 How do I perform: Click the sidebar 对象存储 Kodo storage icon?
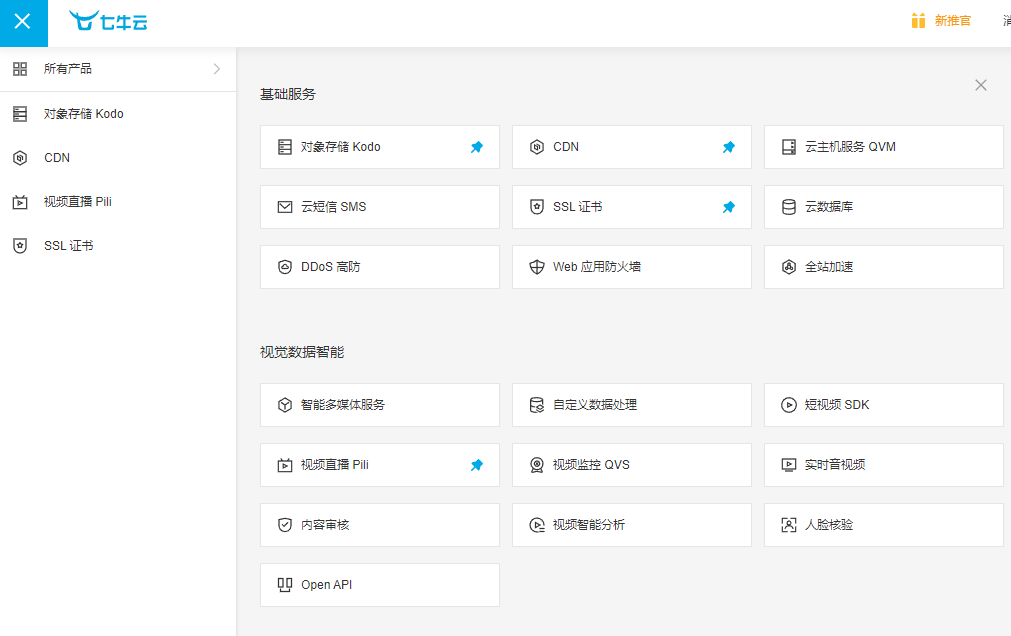[x=20, y=114]
